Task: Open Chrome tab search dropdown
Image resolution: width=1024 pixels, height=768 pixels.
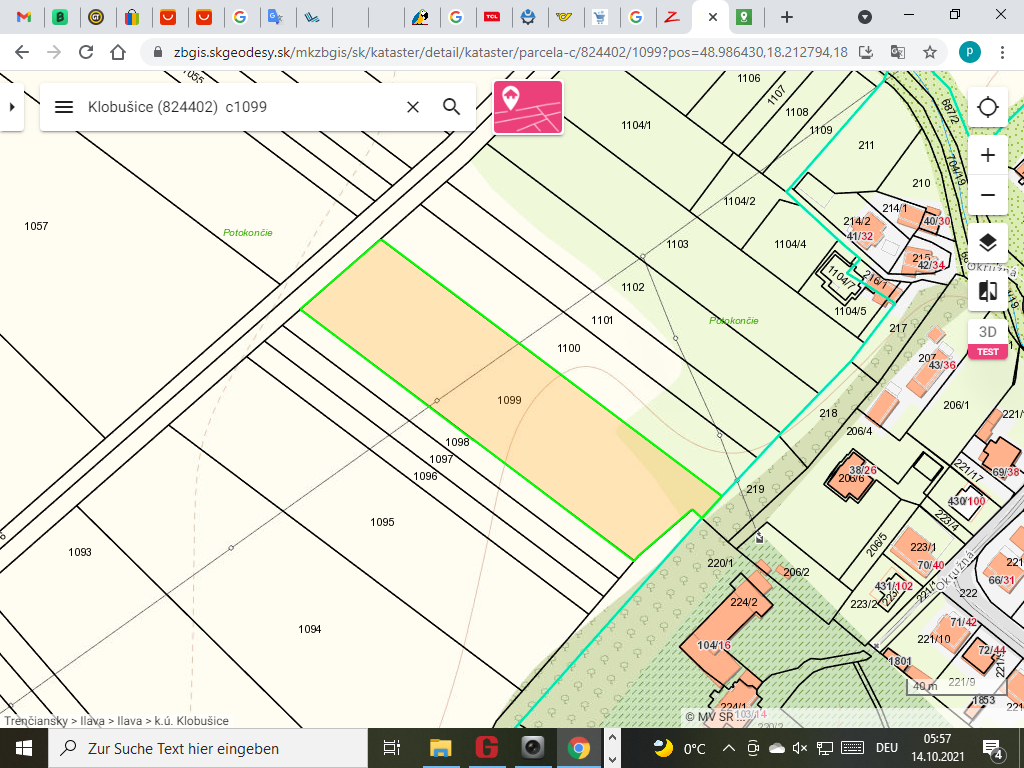Action: (x=865, y=17)
